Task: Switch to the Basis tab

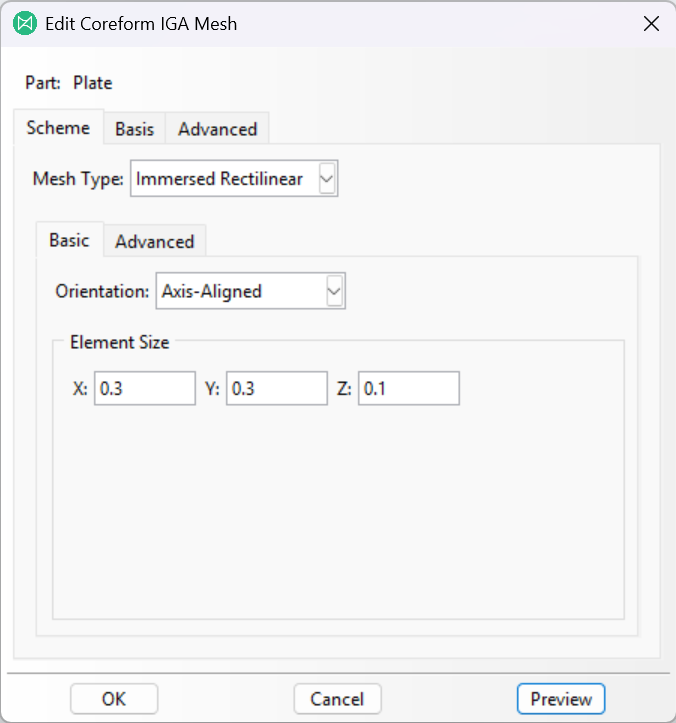Action: [x=135, y=129]
